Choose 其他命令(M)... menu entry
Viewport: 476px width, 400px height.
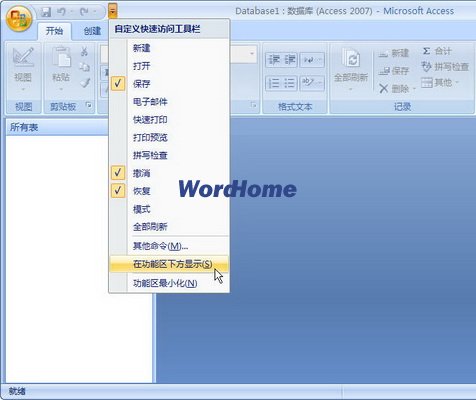pos(169,246)
